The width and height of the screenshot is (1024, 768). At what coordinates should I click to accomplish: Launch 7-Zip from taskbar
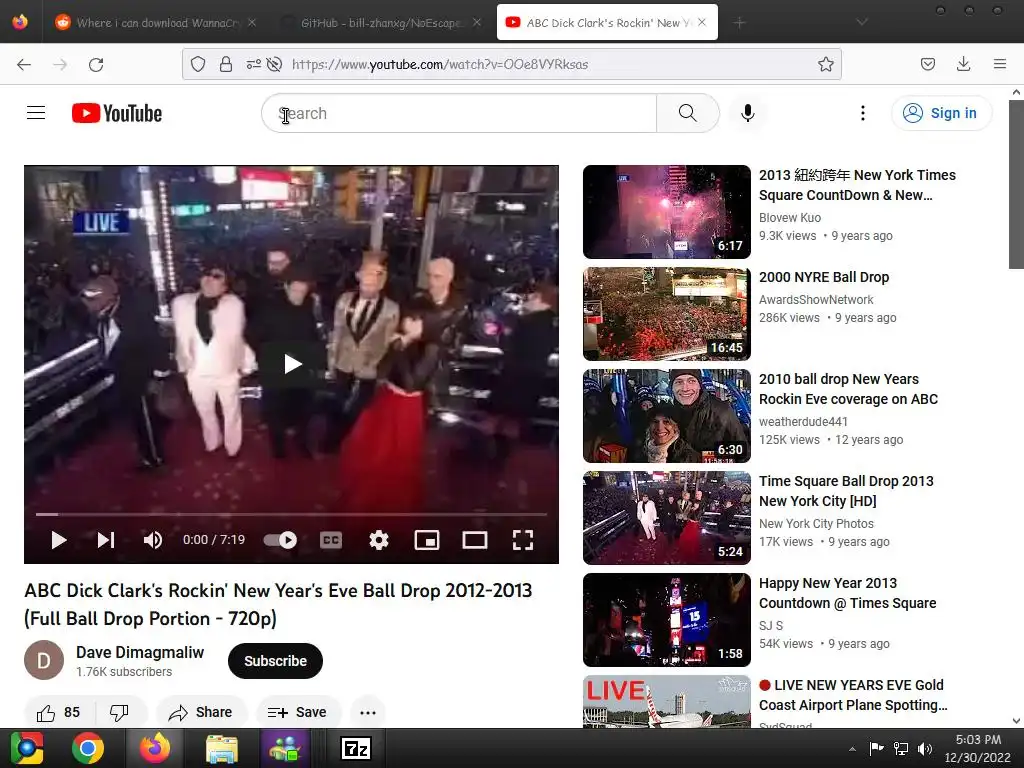click(x=356, y=748)
